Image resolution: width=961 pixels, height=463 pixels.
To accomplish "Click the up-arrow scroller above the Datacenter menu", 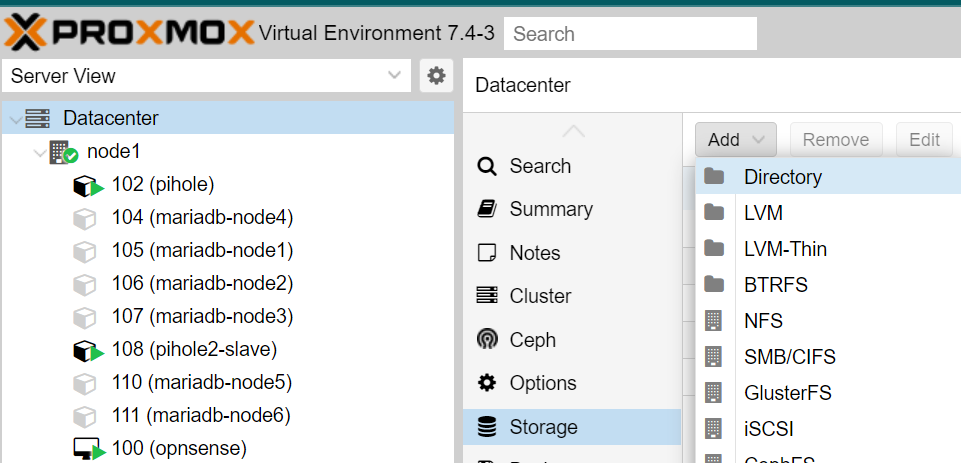I will [573, 131].
